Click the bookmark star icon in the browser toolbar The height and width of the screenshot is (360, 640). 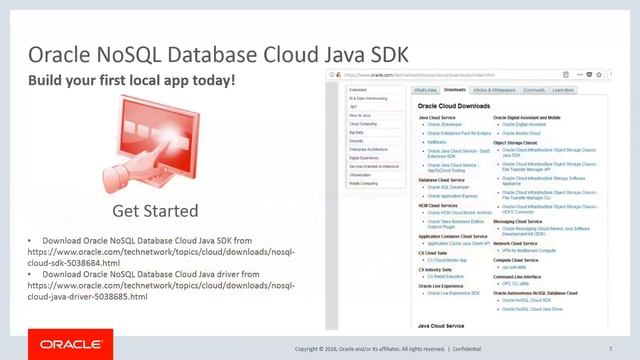[x=599, y=75]
